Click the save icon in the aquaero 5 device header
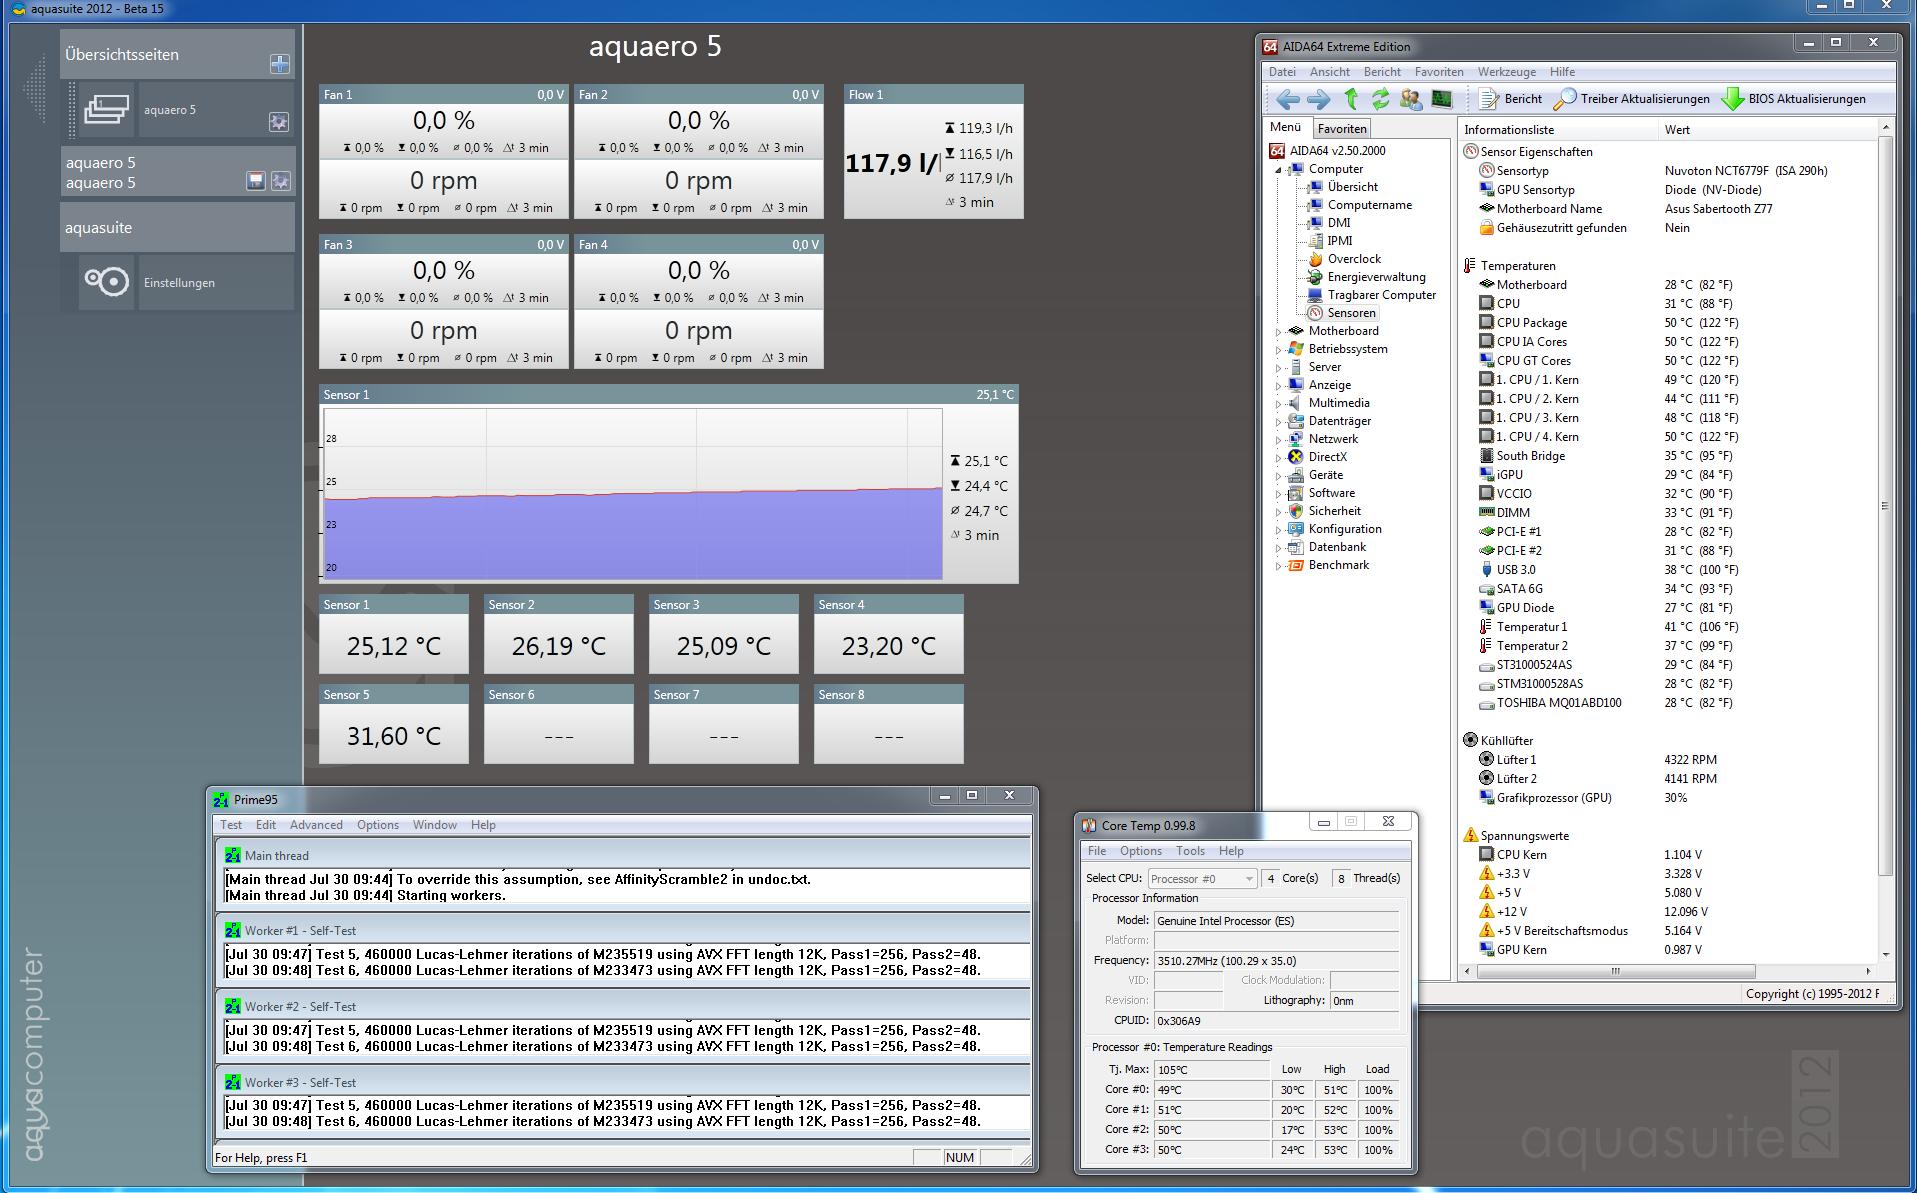1917x1193 pixels. [256, 180]
